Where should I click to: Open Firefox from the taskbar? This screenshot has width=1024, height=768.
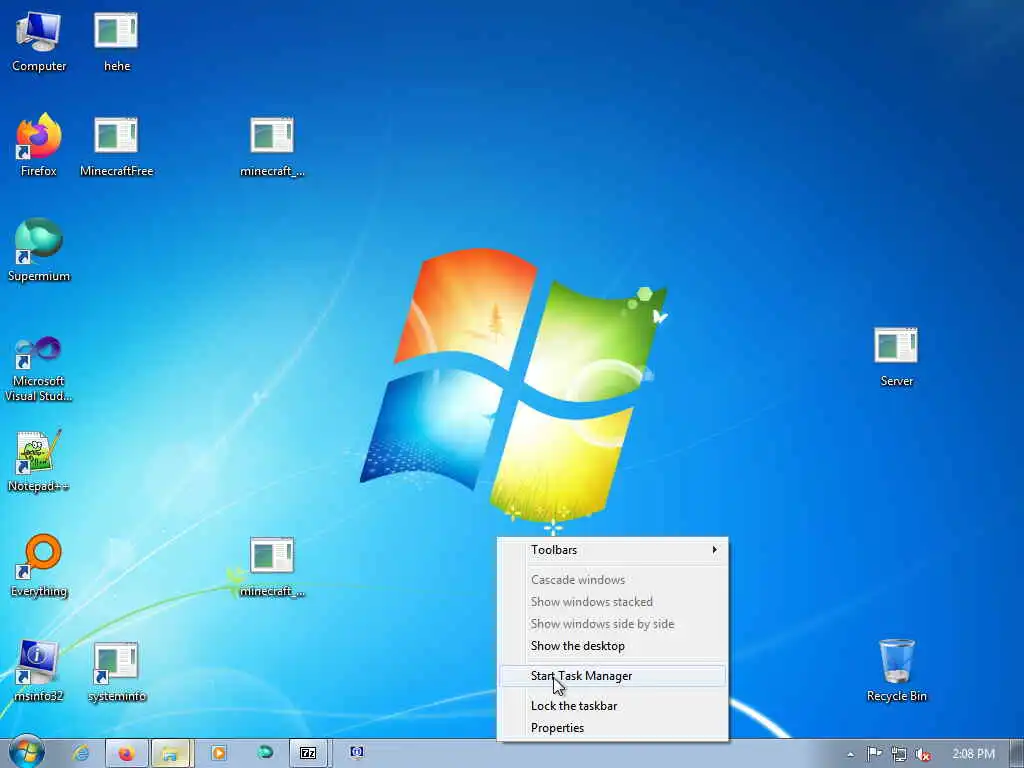[127, 753]
